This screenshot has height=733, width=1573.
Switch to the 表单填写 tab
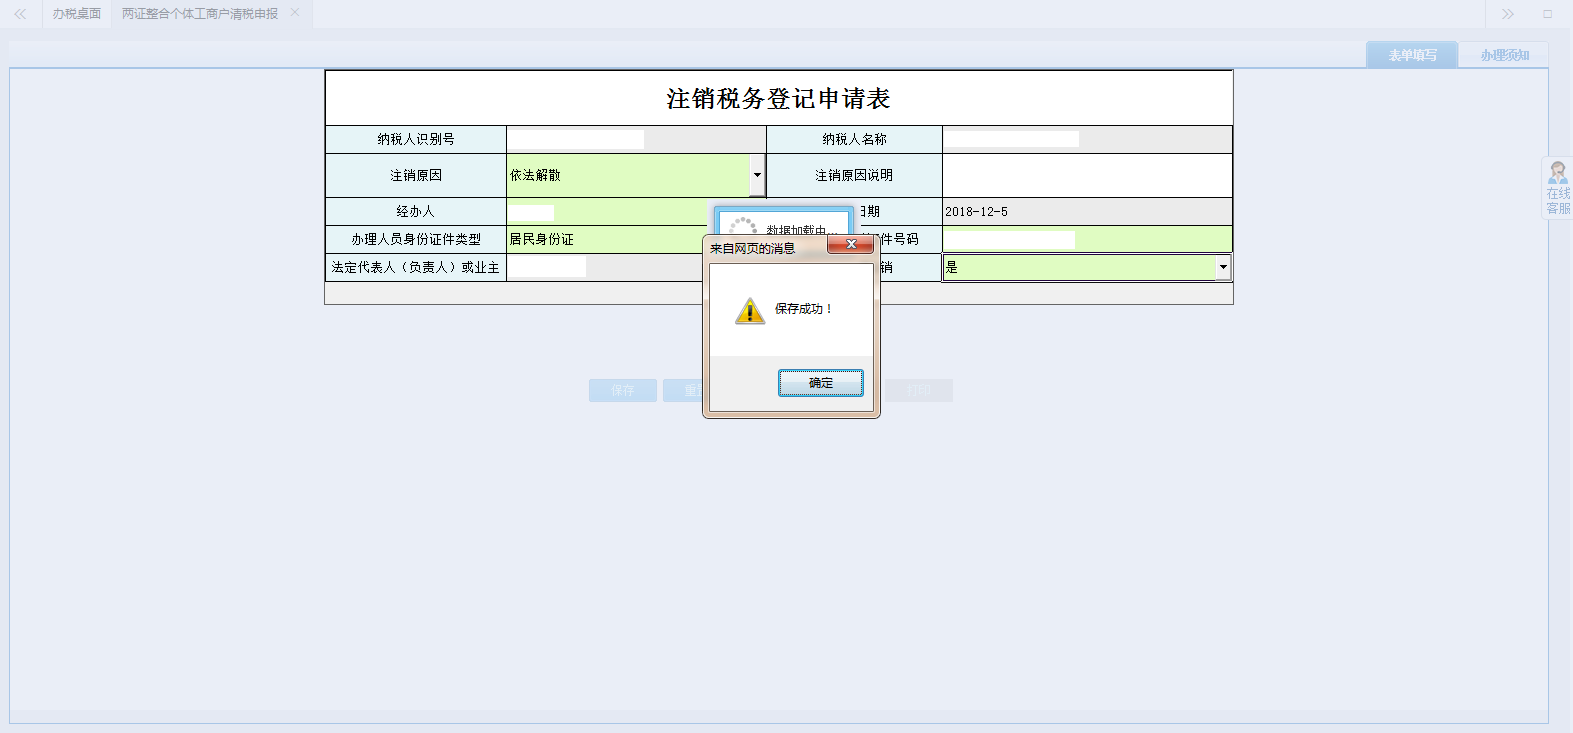pos(1412,55)
